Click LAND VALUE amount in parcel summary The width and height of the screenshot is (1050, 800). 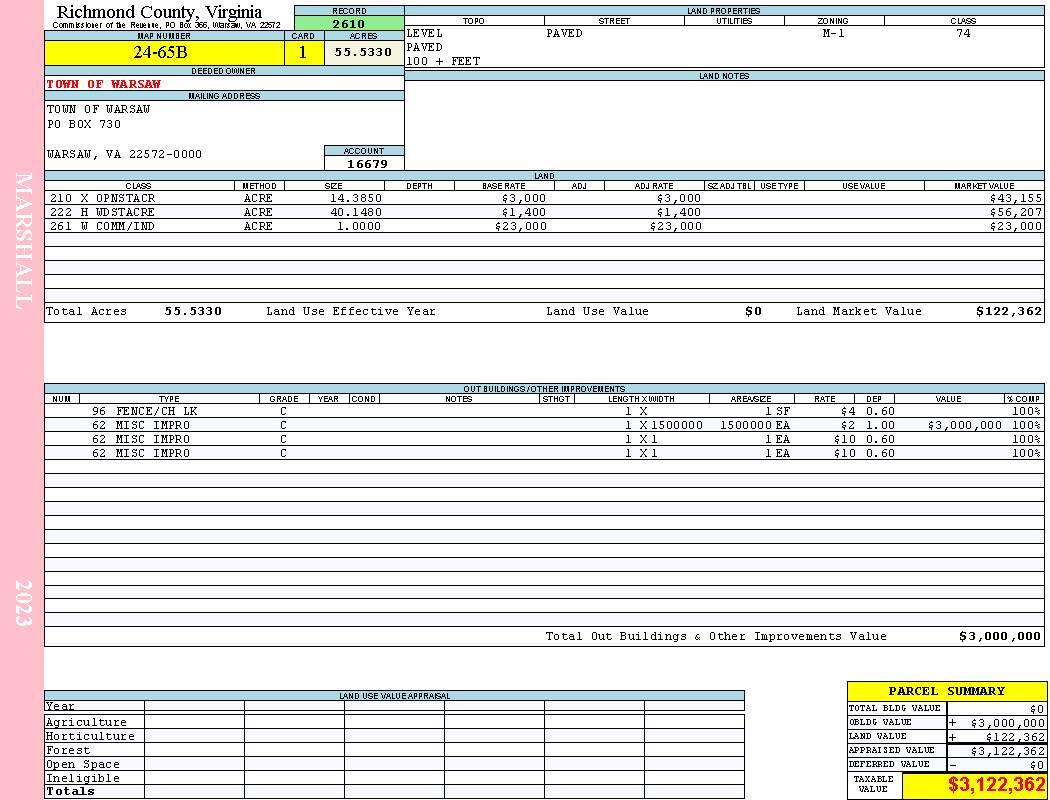1015,737
